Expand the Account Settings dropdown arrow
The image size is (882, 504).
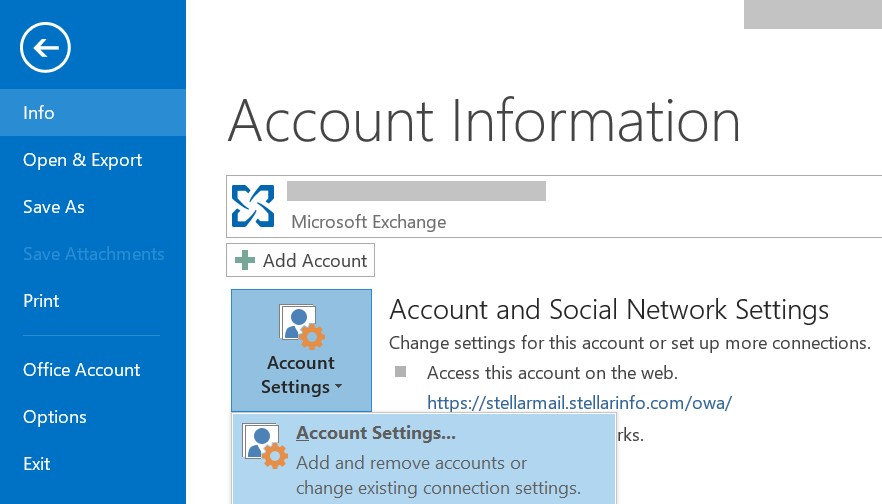click(x=338, y=388)
